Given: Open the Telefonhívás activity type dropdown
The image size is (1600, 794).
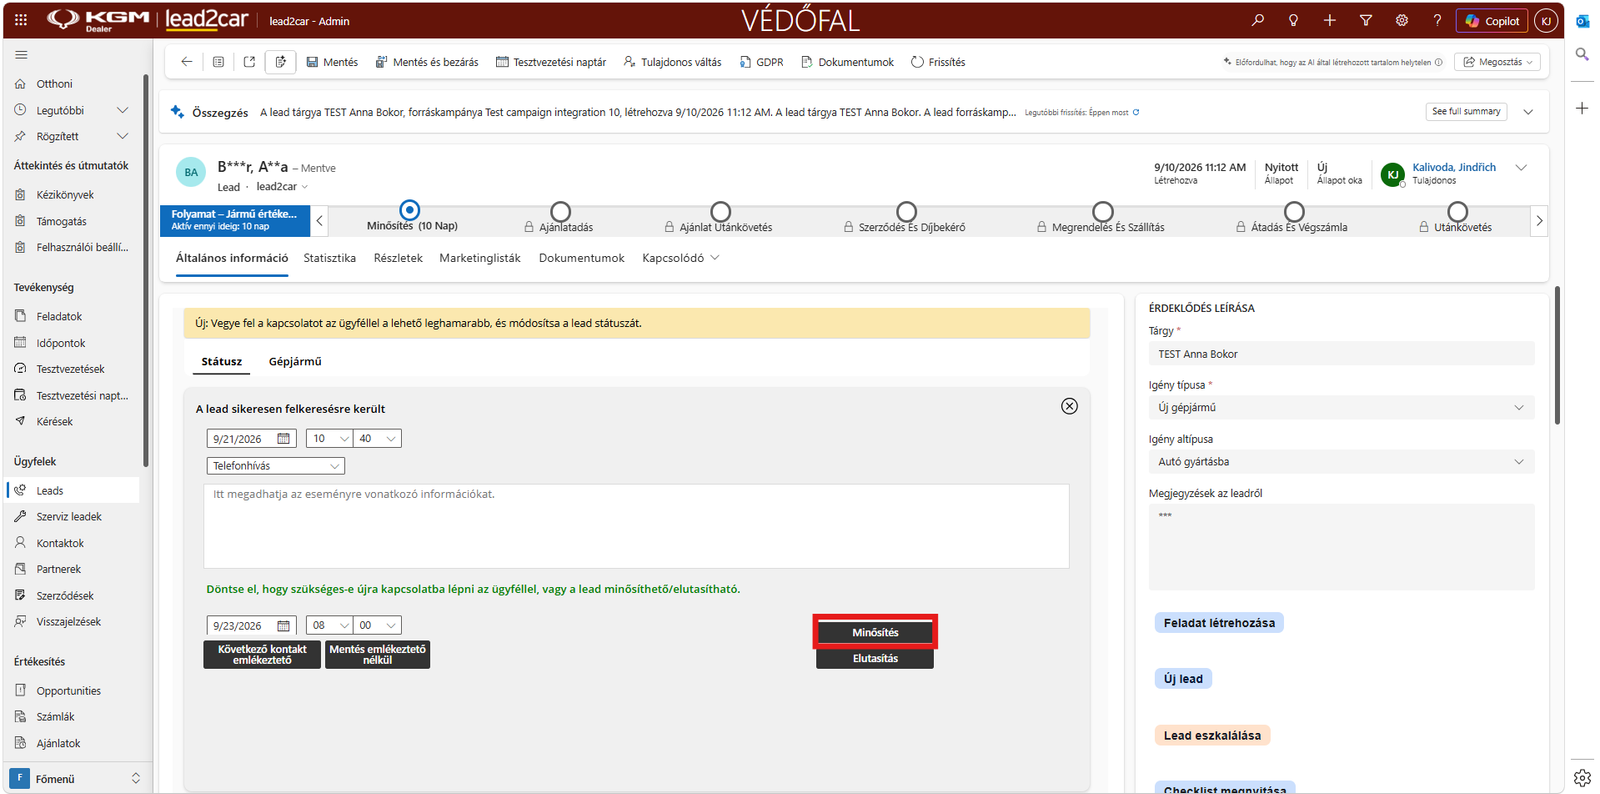Looking at the screenshot, I should 275,466.
